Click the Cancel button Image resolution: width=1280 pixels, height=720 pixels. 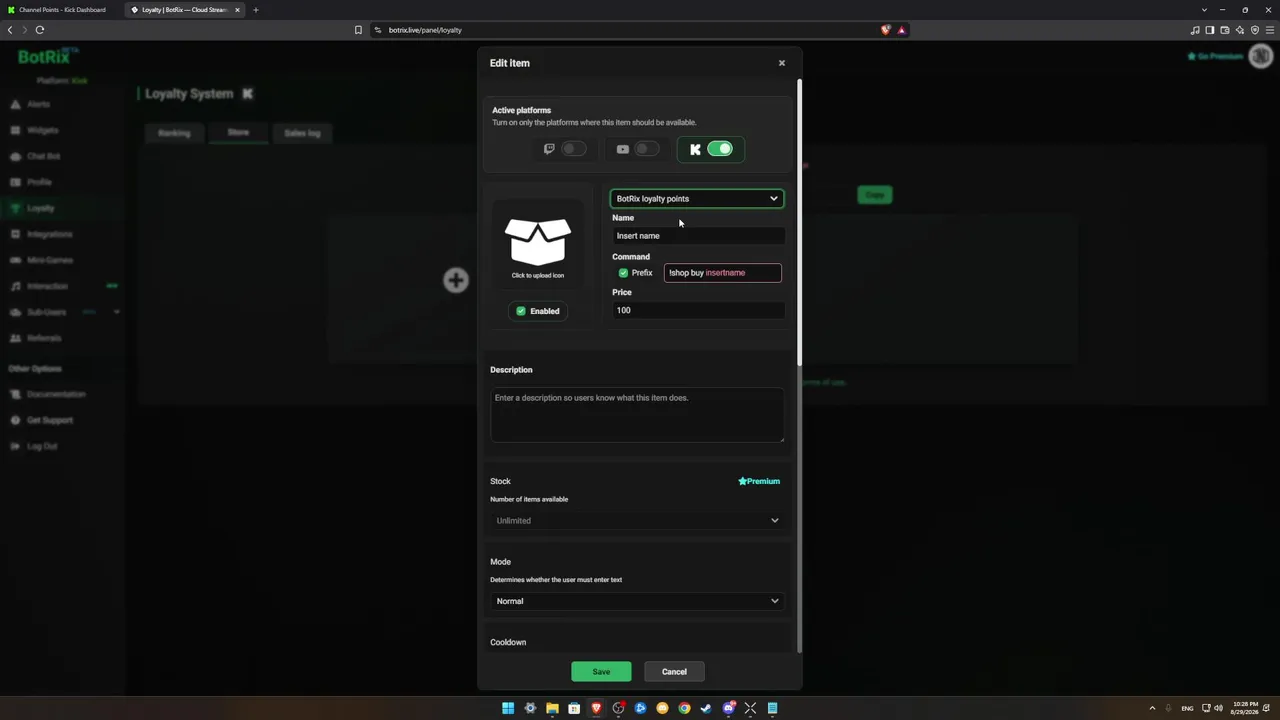(674, 672)
